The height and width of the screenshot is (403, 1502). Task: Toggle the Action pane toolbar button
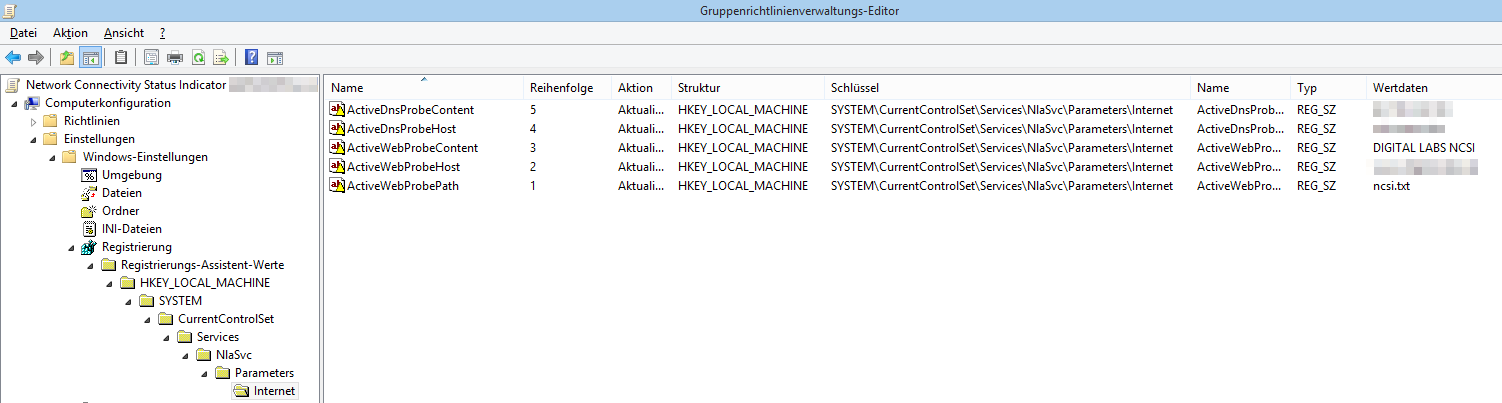coord(275,57)
